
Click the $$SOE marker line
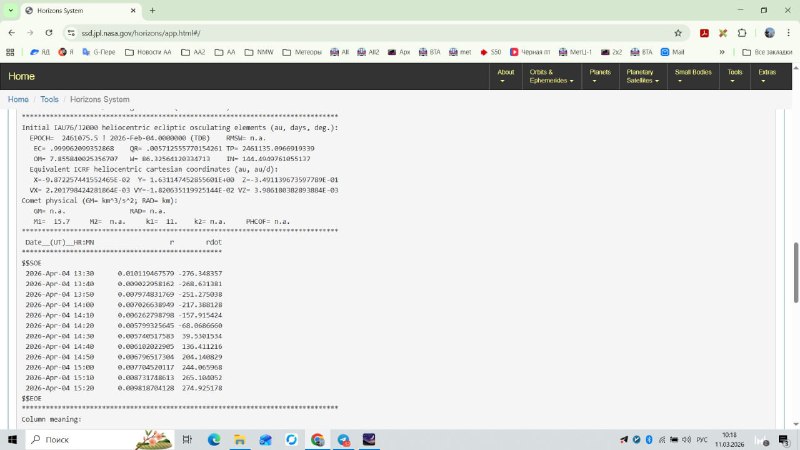[32, 263]
